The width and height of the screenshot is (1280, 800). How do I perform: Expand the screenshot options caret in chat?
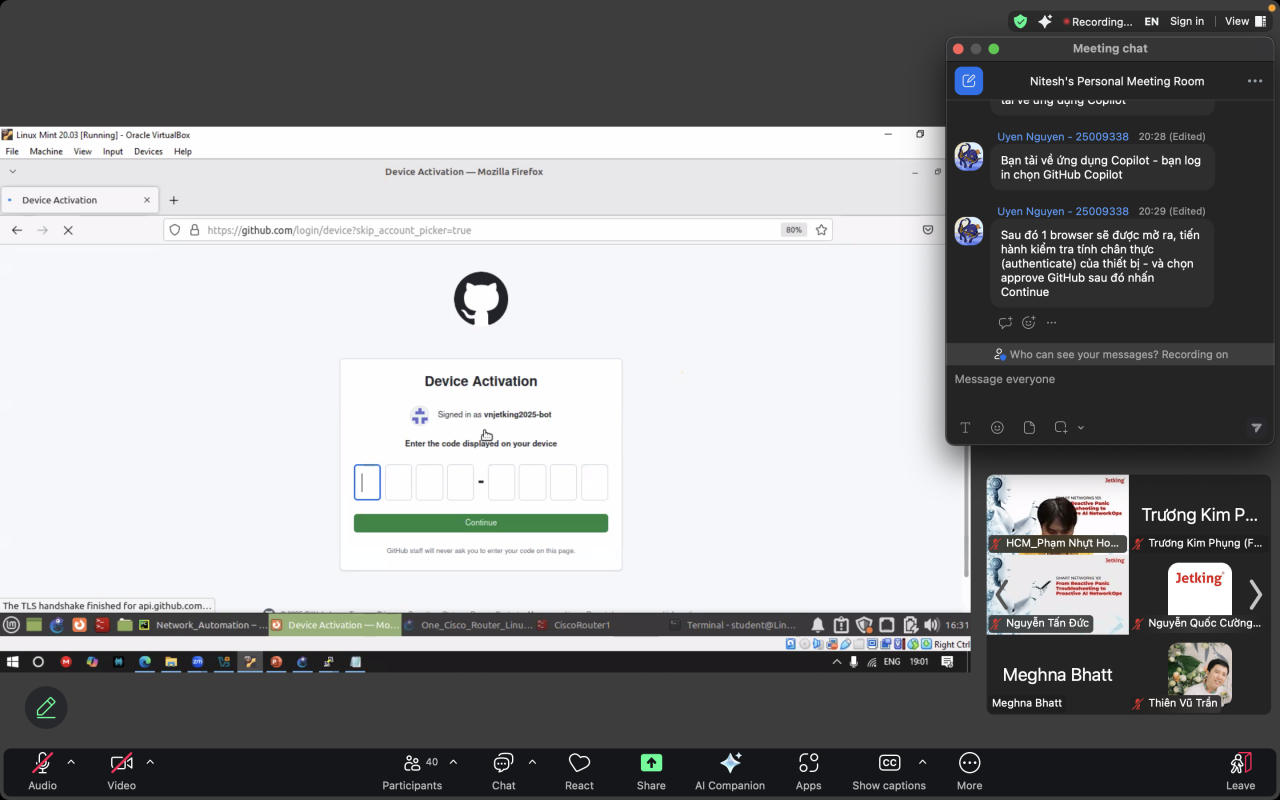point(1081,428)
